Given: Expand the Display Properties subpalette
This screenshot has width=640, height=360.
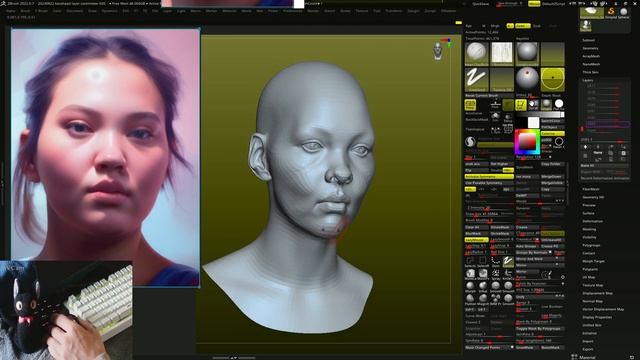Looking at the screenshot, I should (597, 317).
